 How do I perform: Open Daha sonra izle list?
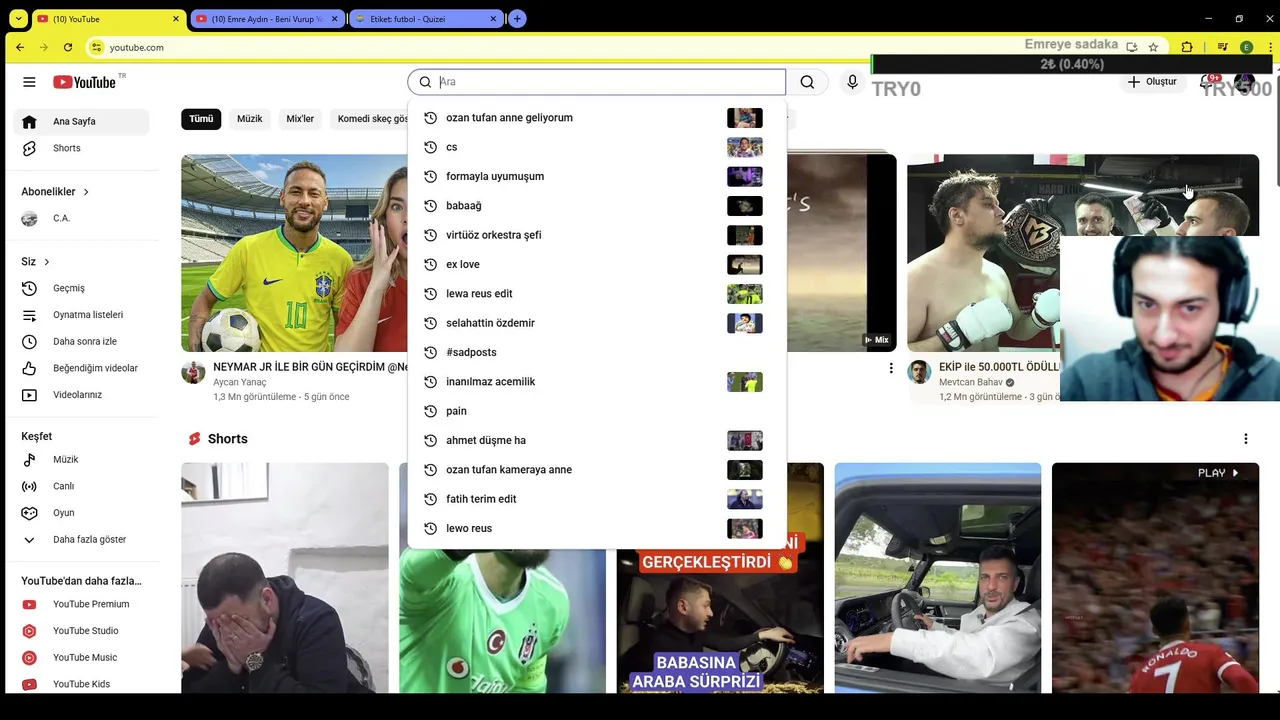tap(81, 342)
